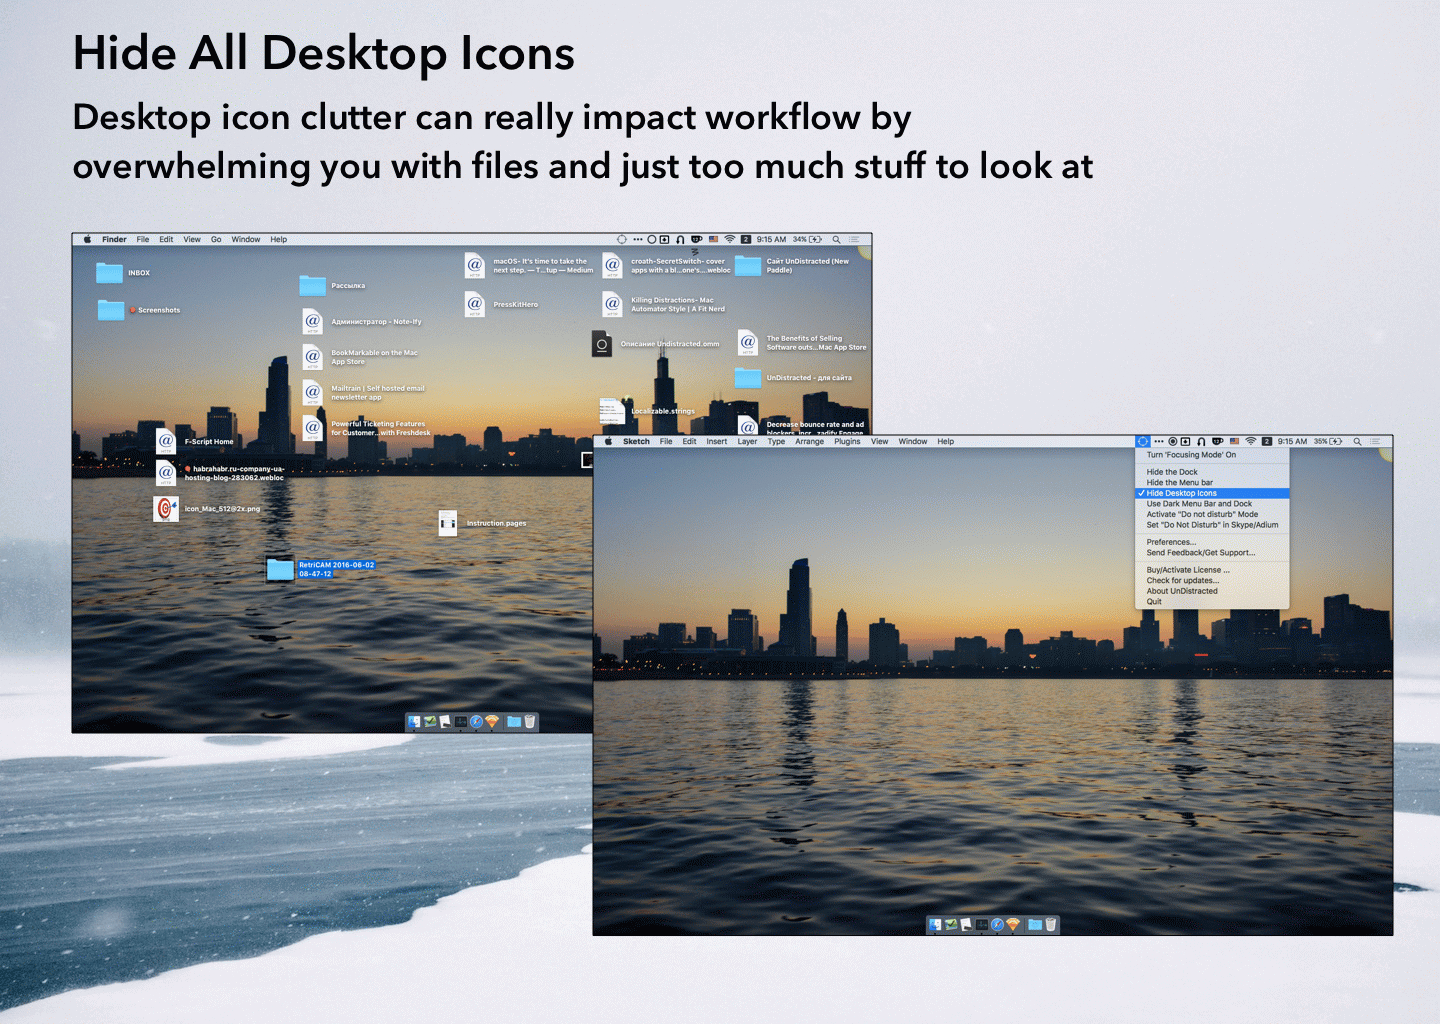1440x1024 pixels.
Task: Select Mailtrain self hosted newsletter link file
Action: tap(312, 393)
